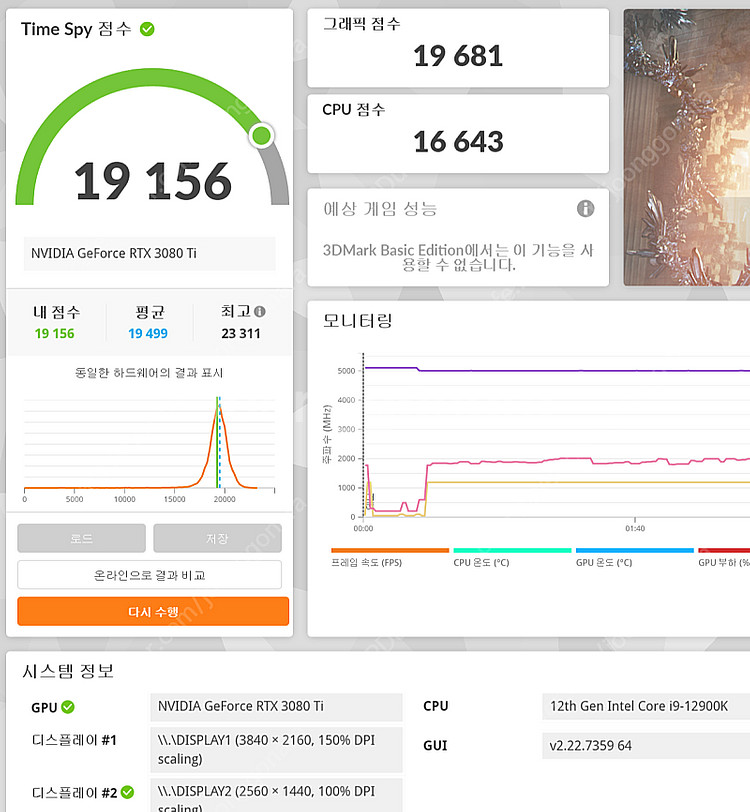Click the 예상 게임 성능 title
This screenshot has height=812, width=750.
tap(380, 209)
